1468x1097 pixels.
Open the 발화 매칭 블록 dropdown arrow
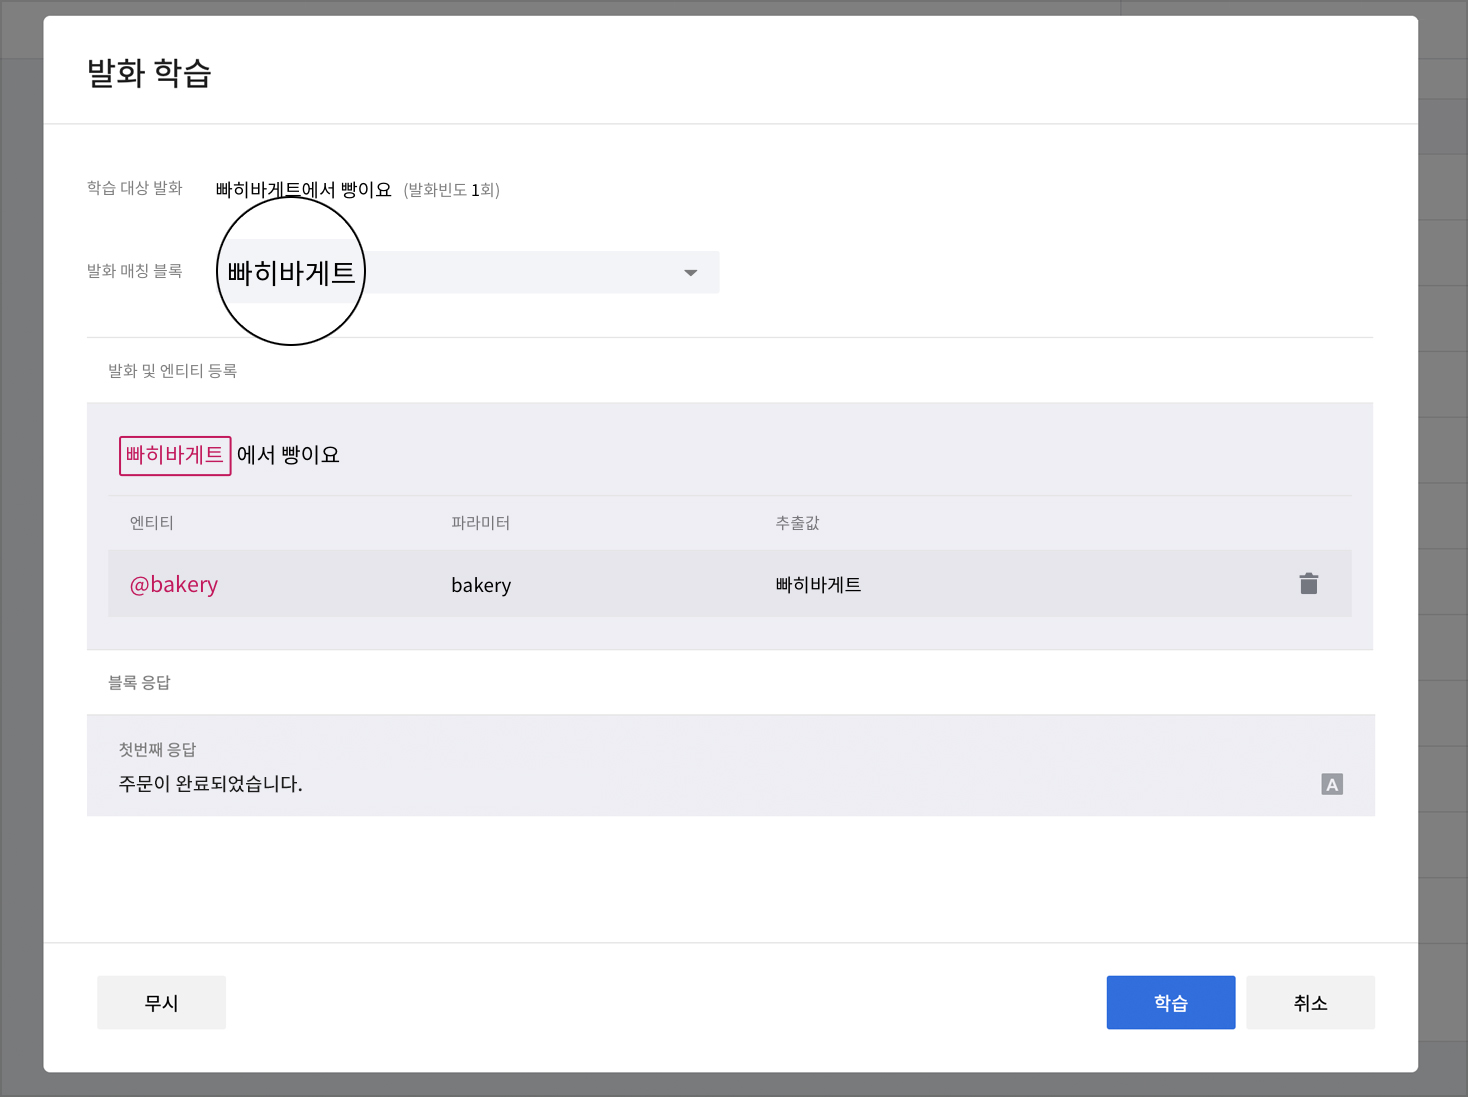pyautogui.click(x=690, y=273)
